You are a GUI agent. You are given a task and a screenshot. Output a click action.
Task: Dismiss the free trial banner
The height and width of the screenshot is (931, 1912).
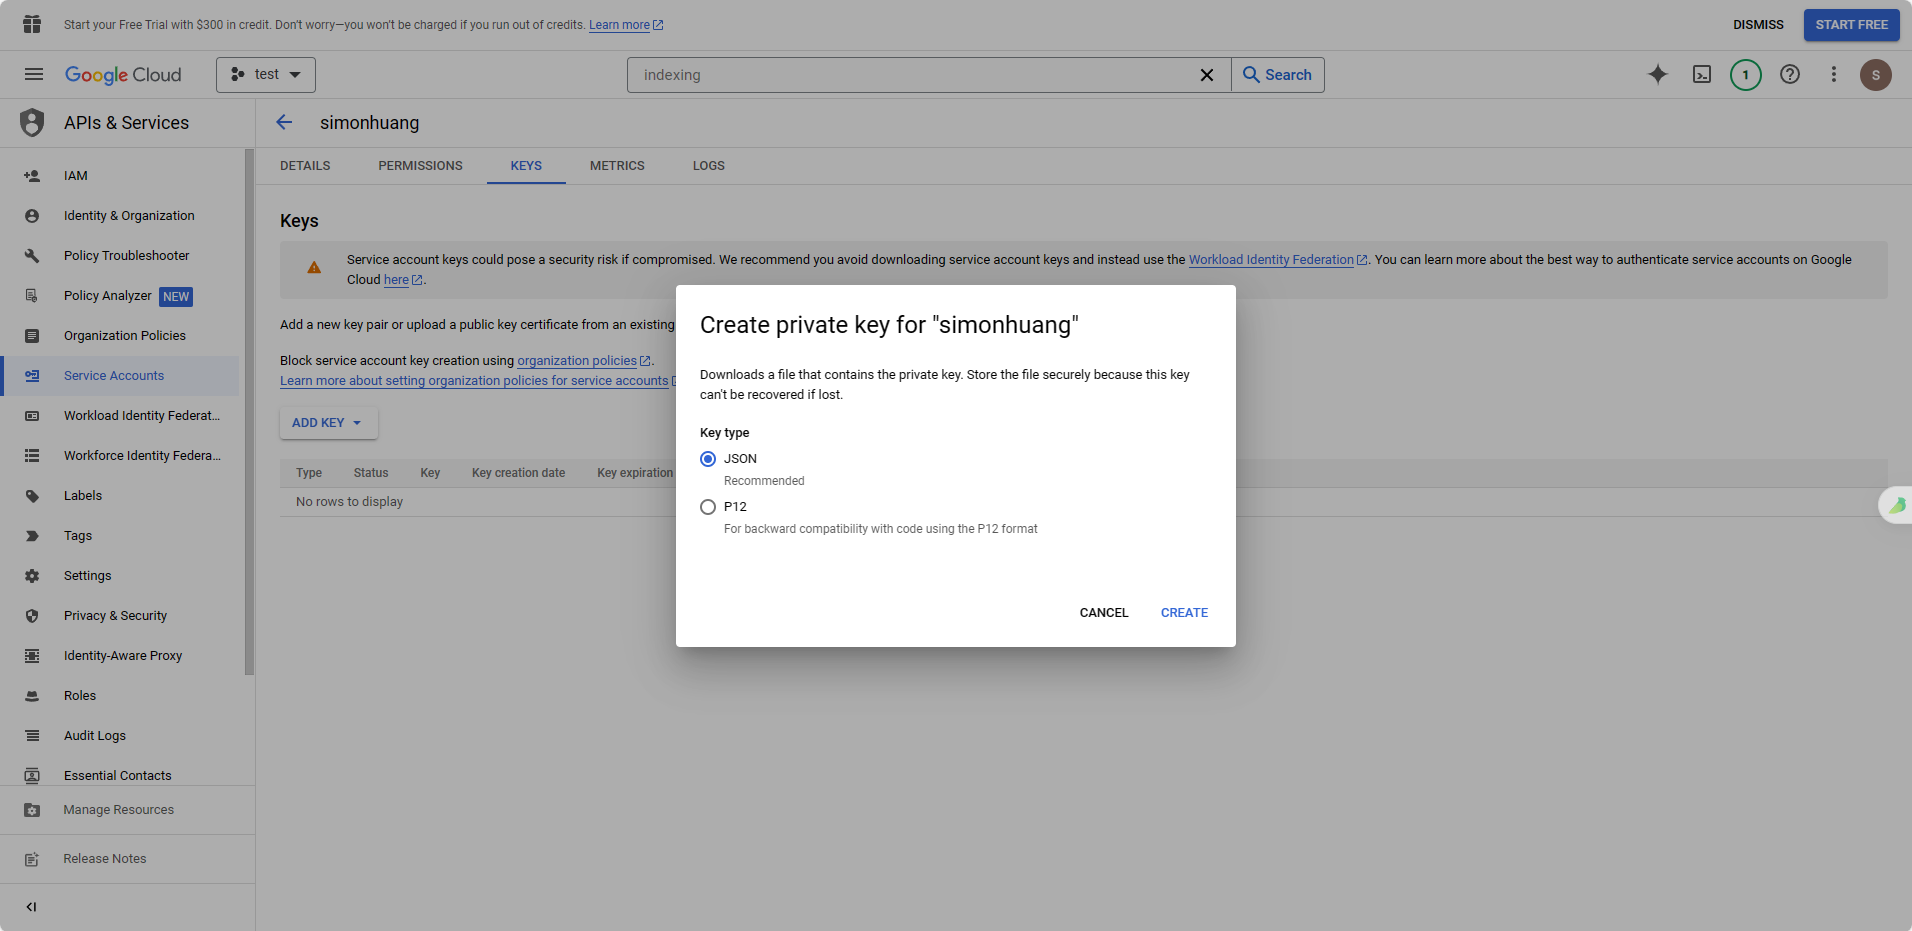[x=1758, y=25]
